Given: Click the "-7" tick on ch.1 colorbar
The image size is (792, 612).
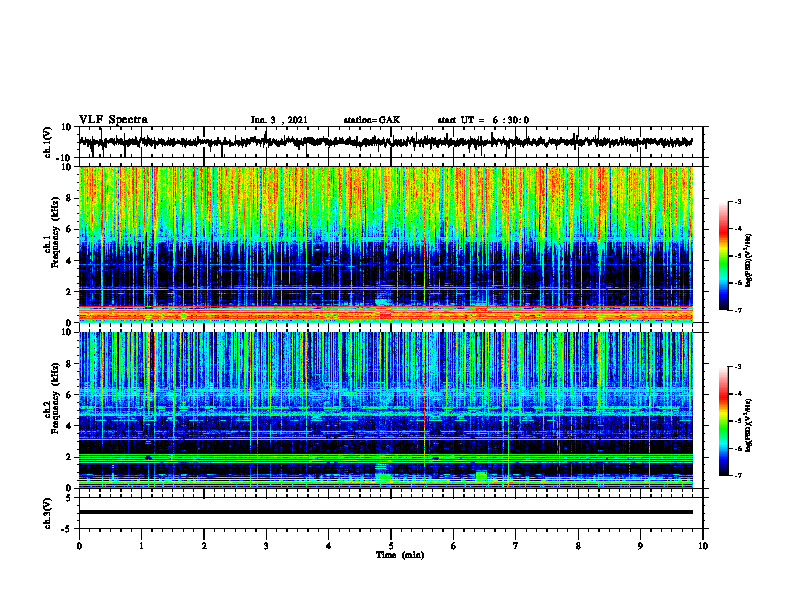Looking at the screenshot, I should click(737, 310).
